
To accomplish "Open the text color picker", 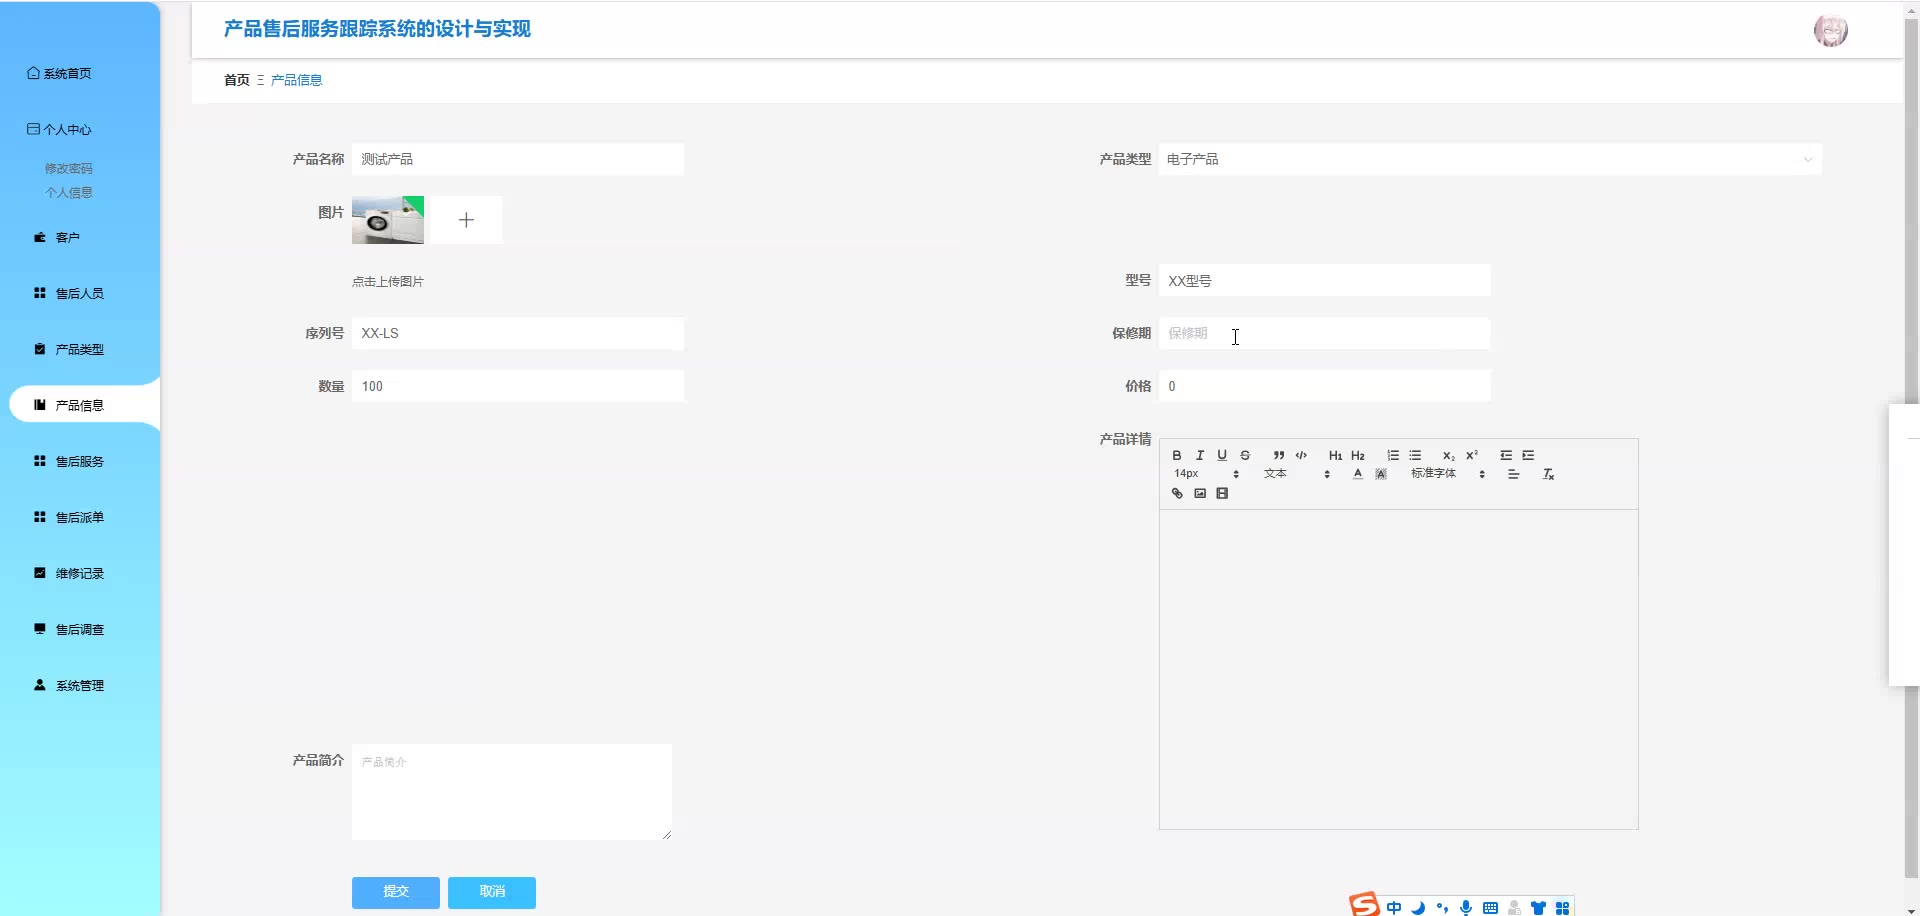I will pos(1358,474).
